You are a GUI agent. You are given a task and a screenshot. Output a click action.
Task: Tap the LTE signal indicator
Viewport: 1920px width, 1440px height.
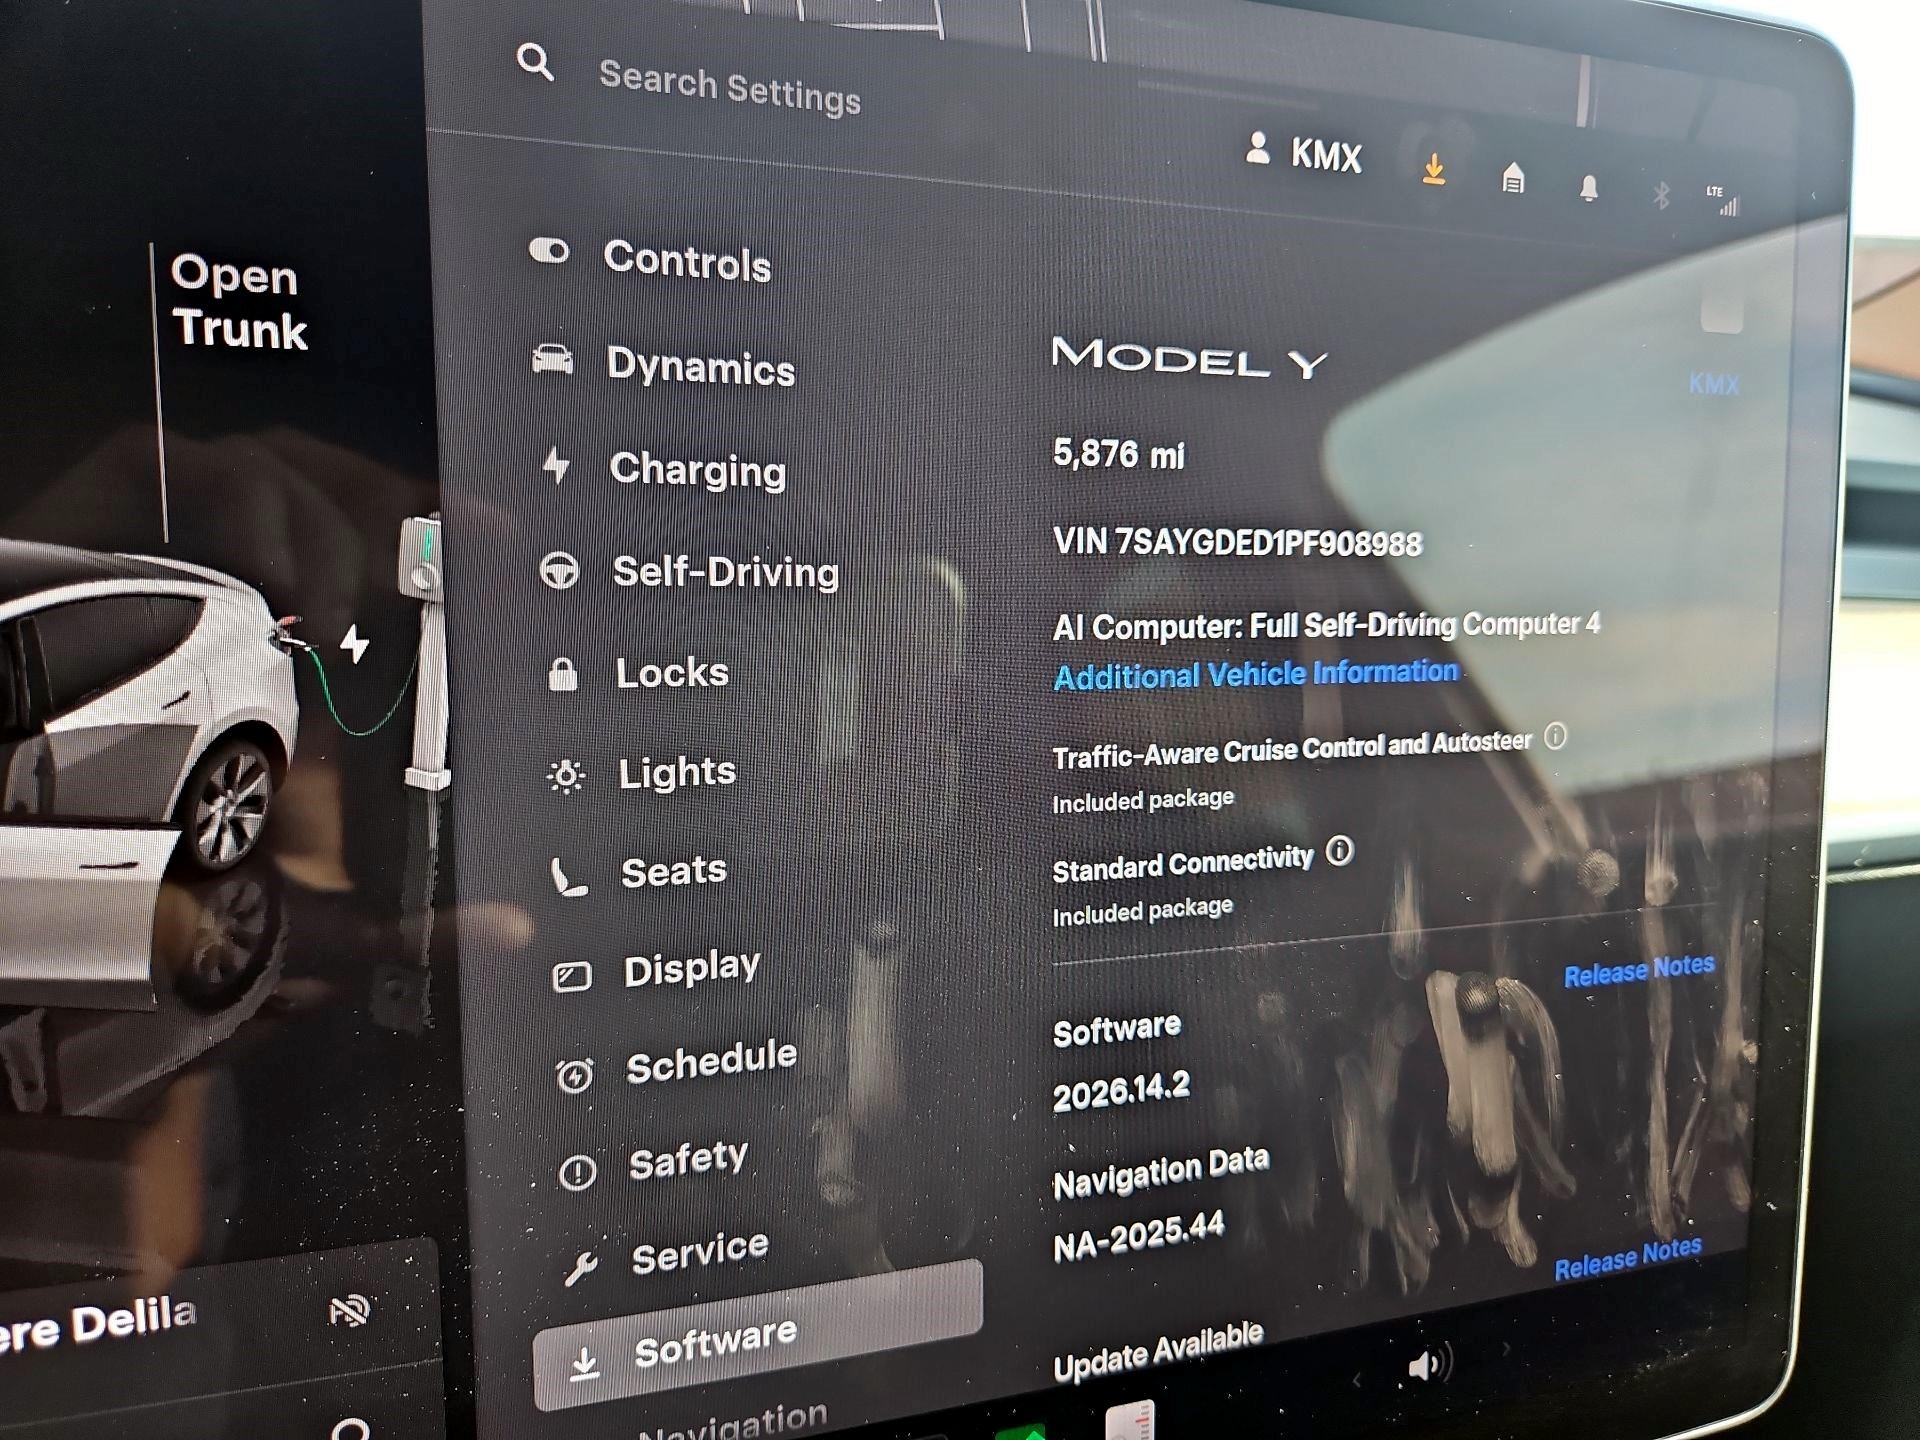pyautogui.click(x=1723, y=200)
